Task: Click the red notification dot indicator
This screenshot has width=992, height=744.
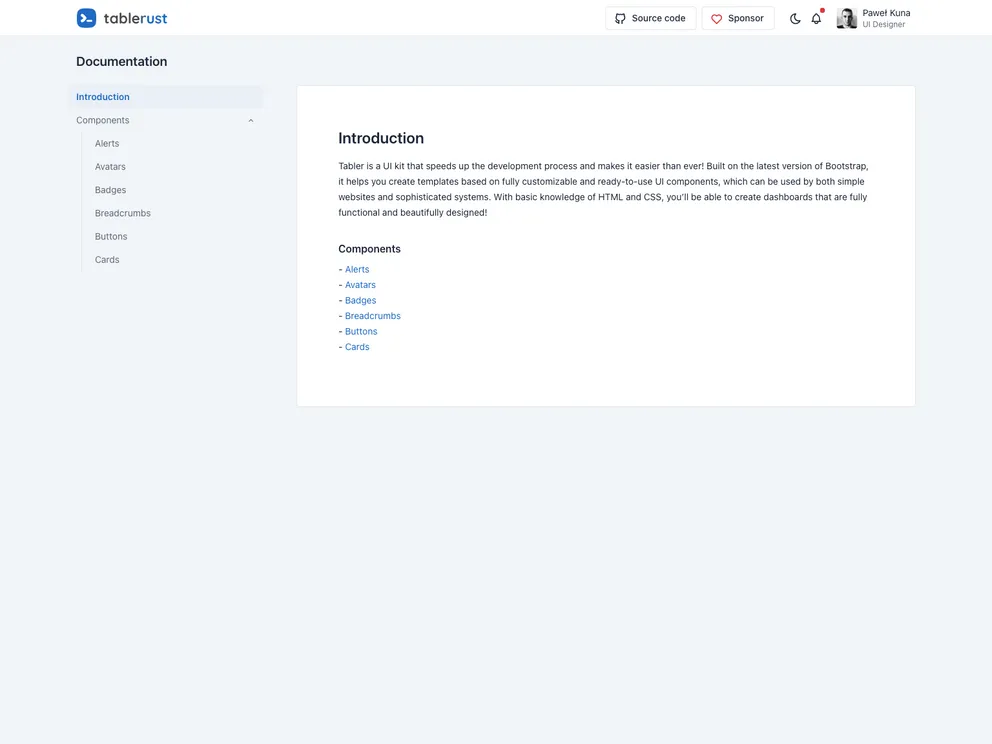Action: coord(821,9)
